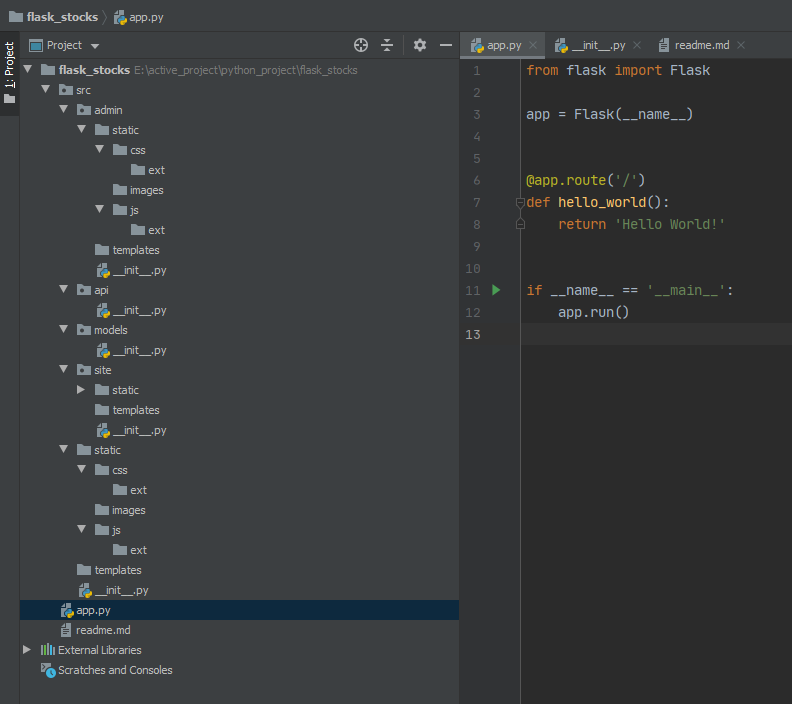Hide the Project tool window with minus icon
This screenshot has height=704, width=792.
[446, 45]
